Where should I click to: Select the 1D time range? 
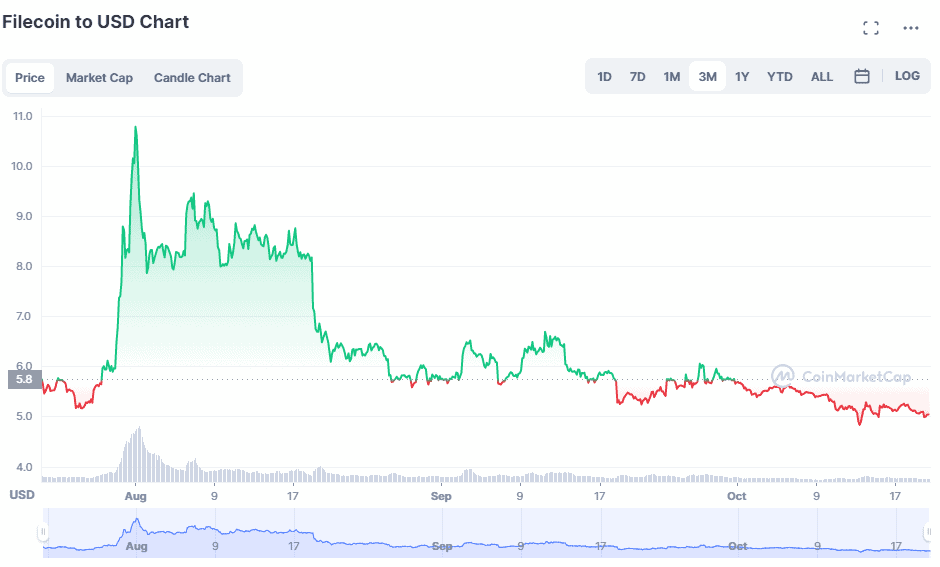tap(604, 77)
